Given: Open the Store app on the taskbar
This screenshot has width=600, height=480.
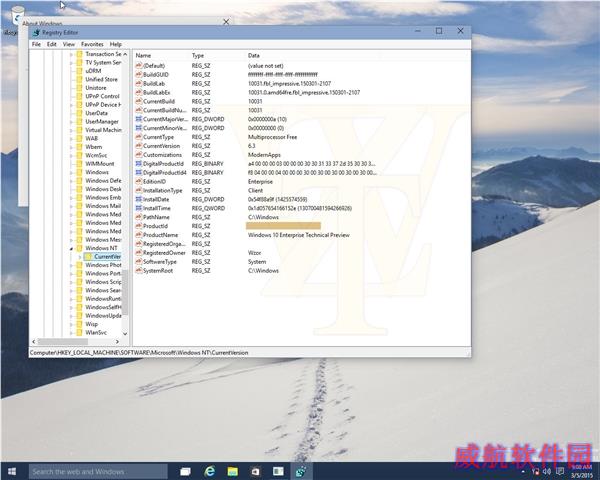Looking at the screenshot, I should point(256,472).
